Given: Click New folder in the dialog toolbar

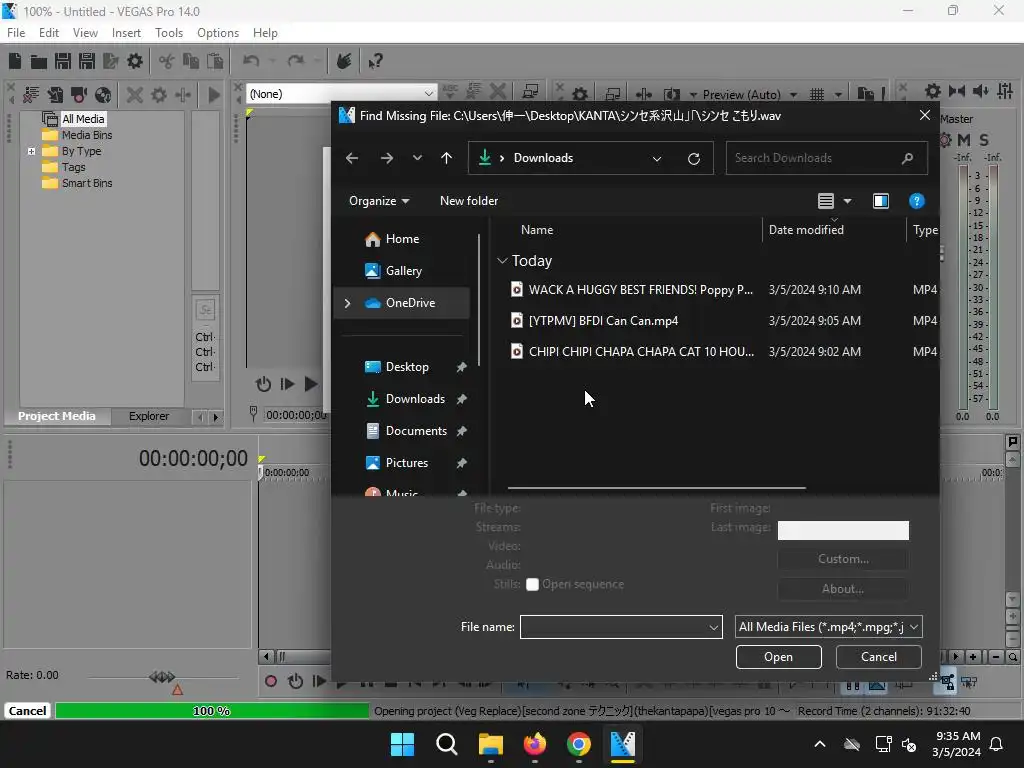Looking at the screenshot, I should [469, 201].
